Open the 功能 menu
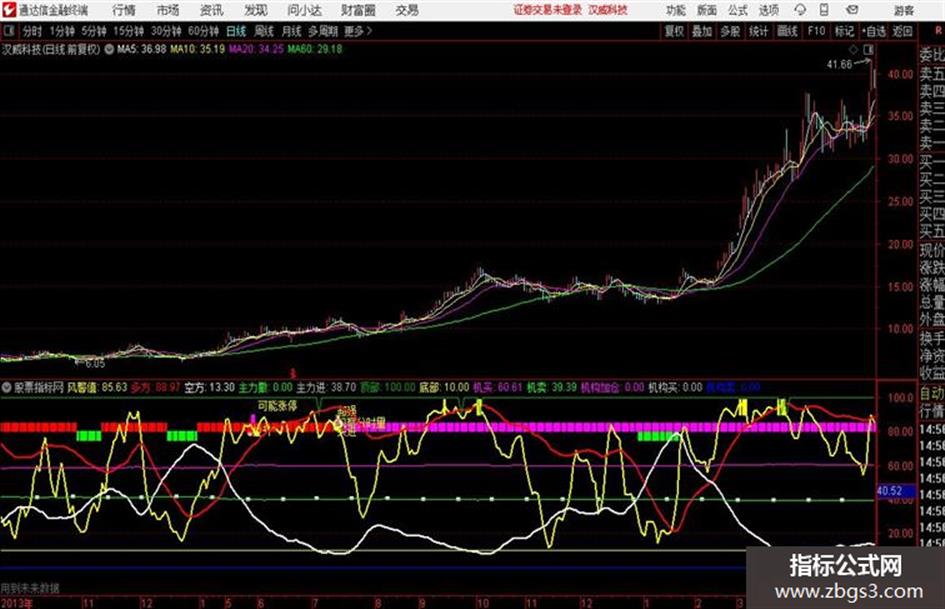This screenshot has height=609, width=945. [x=676, y=10]
